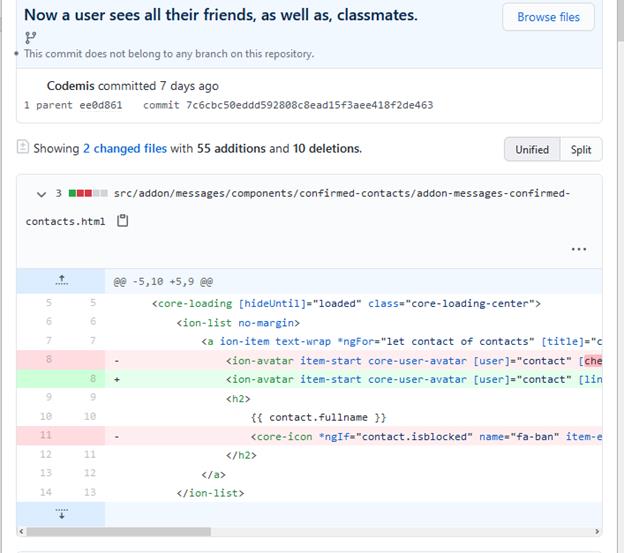This screenshot has width=624, height=553.
Task: Expand diff lines above line 5
Action: coord(61,281)
